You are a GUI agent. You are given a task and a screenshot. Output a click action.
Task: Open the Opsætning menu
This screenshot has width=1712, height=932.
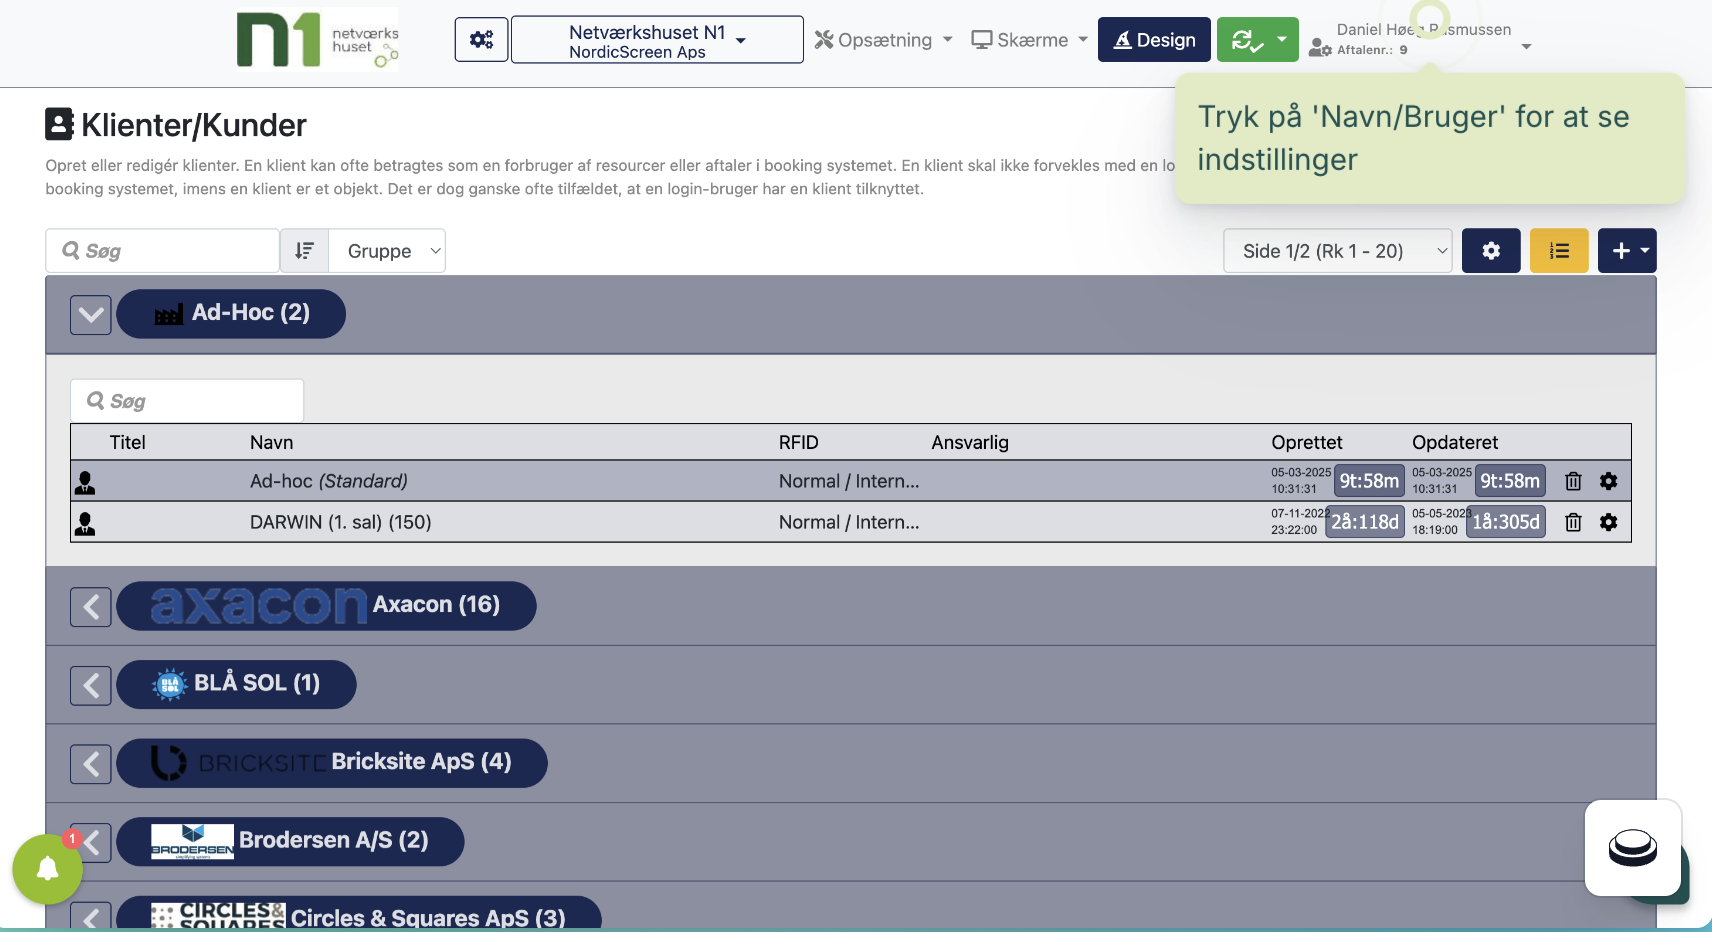(883, 40)
